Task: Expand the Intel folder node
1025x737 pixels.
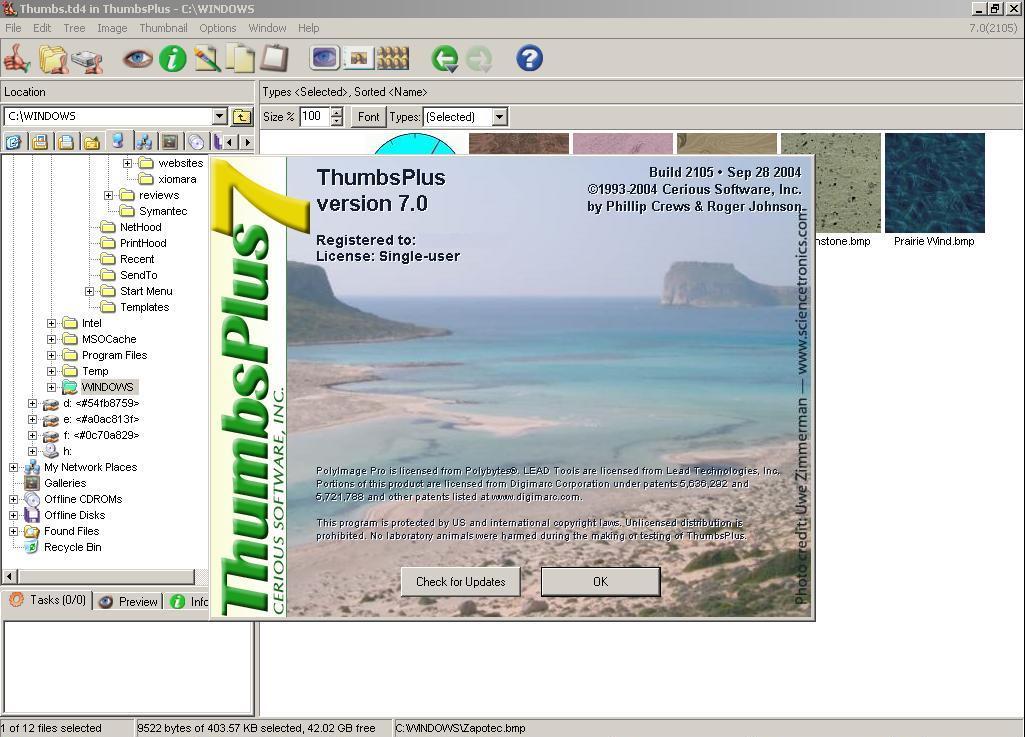Action: tap(51, 324)
